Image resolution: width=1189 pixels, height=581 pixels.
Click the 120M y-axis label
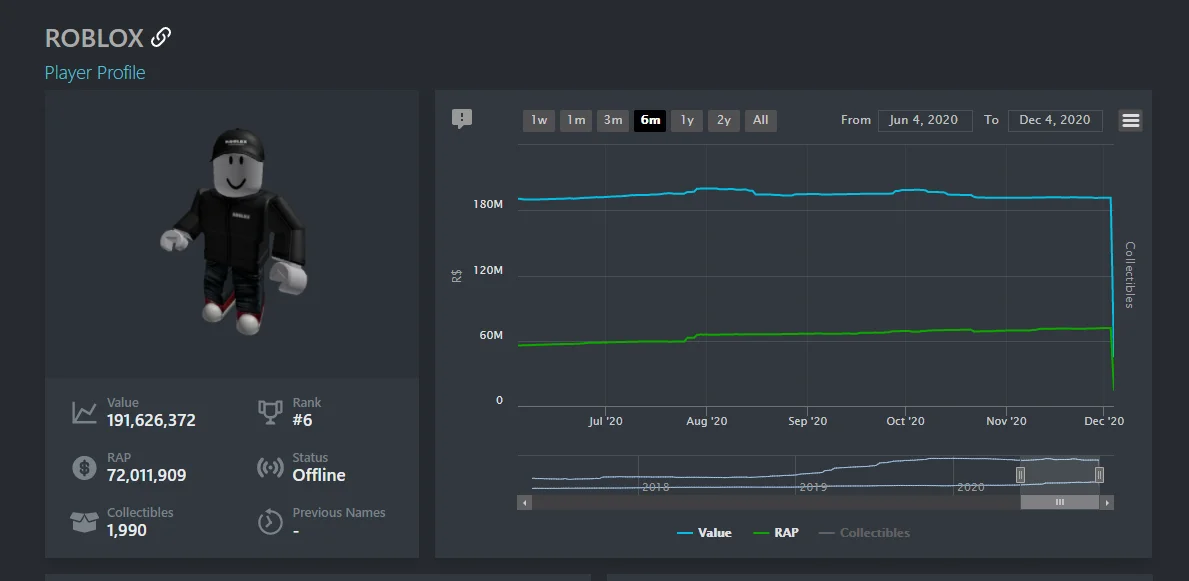(x=488, y=270)
